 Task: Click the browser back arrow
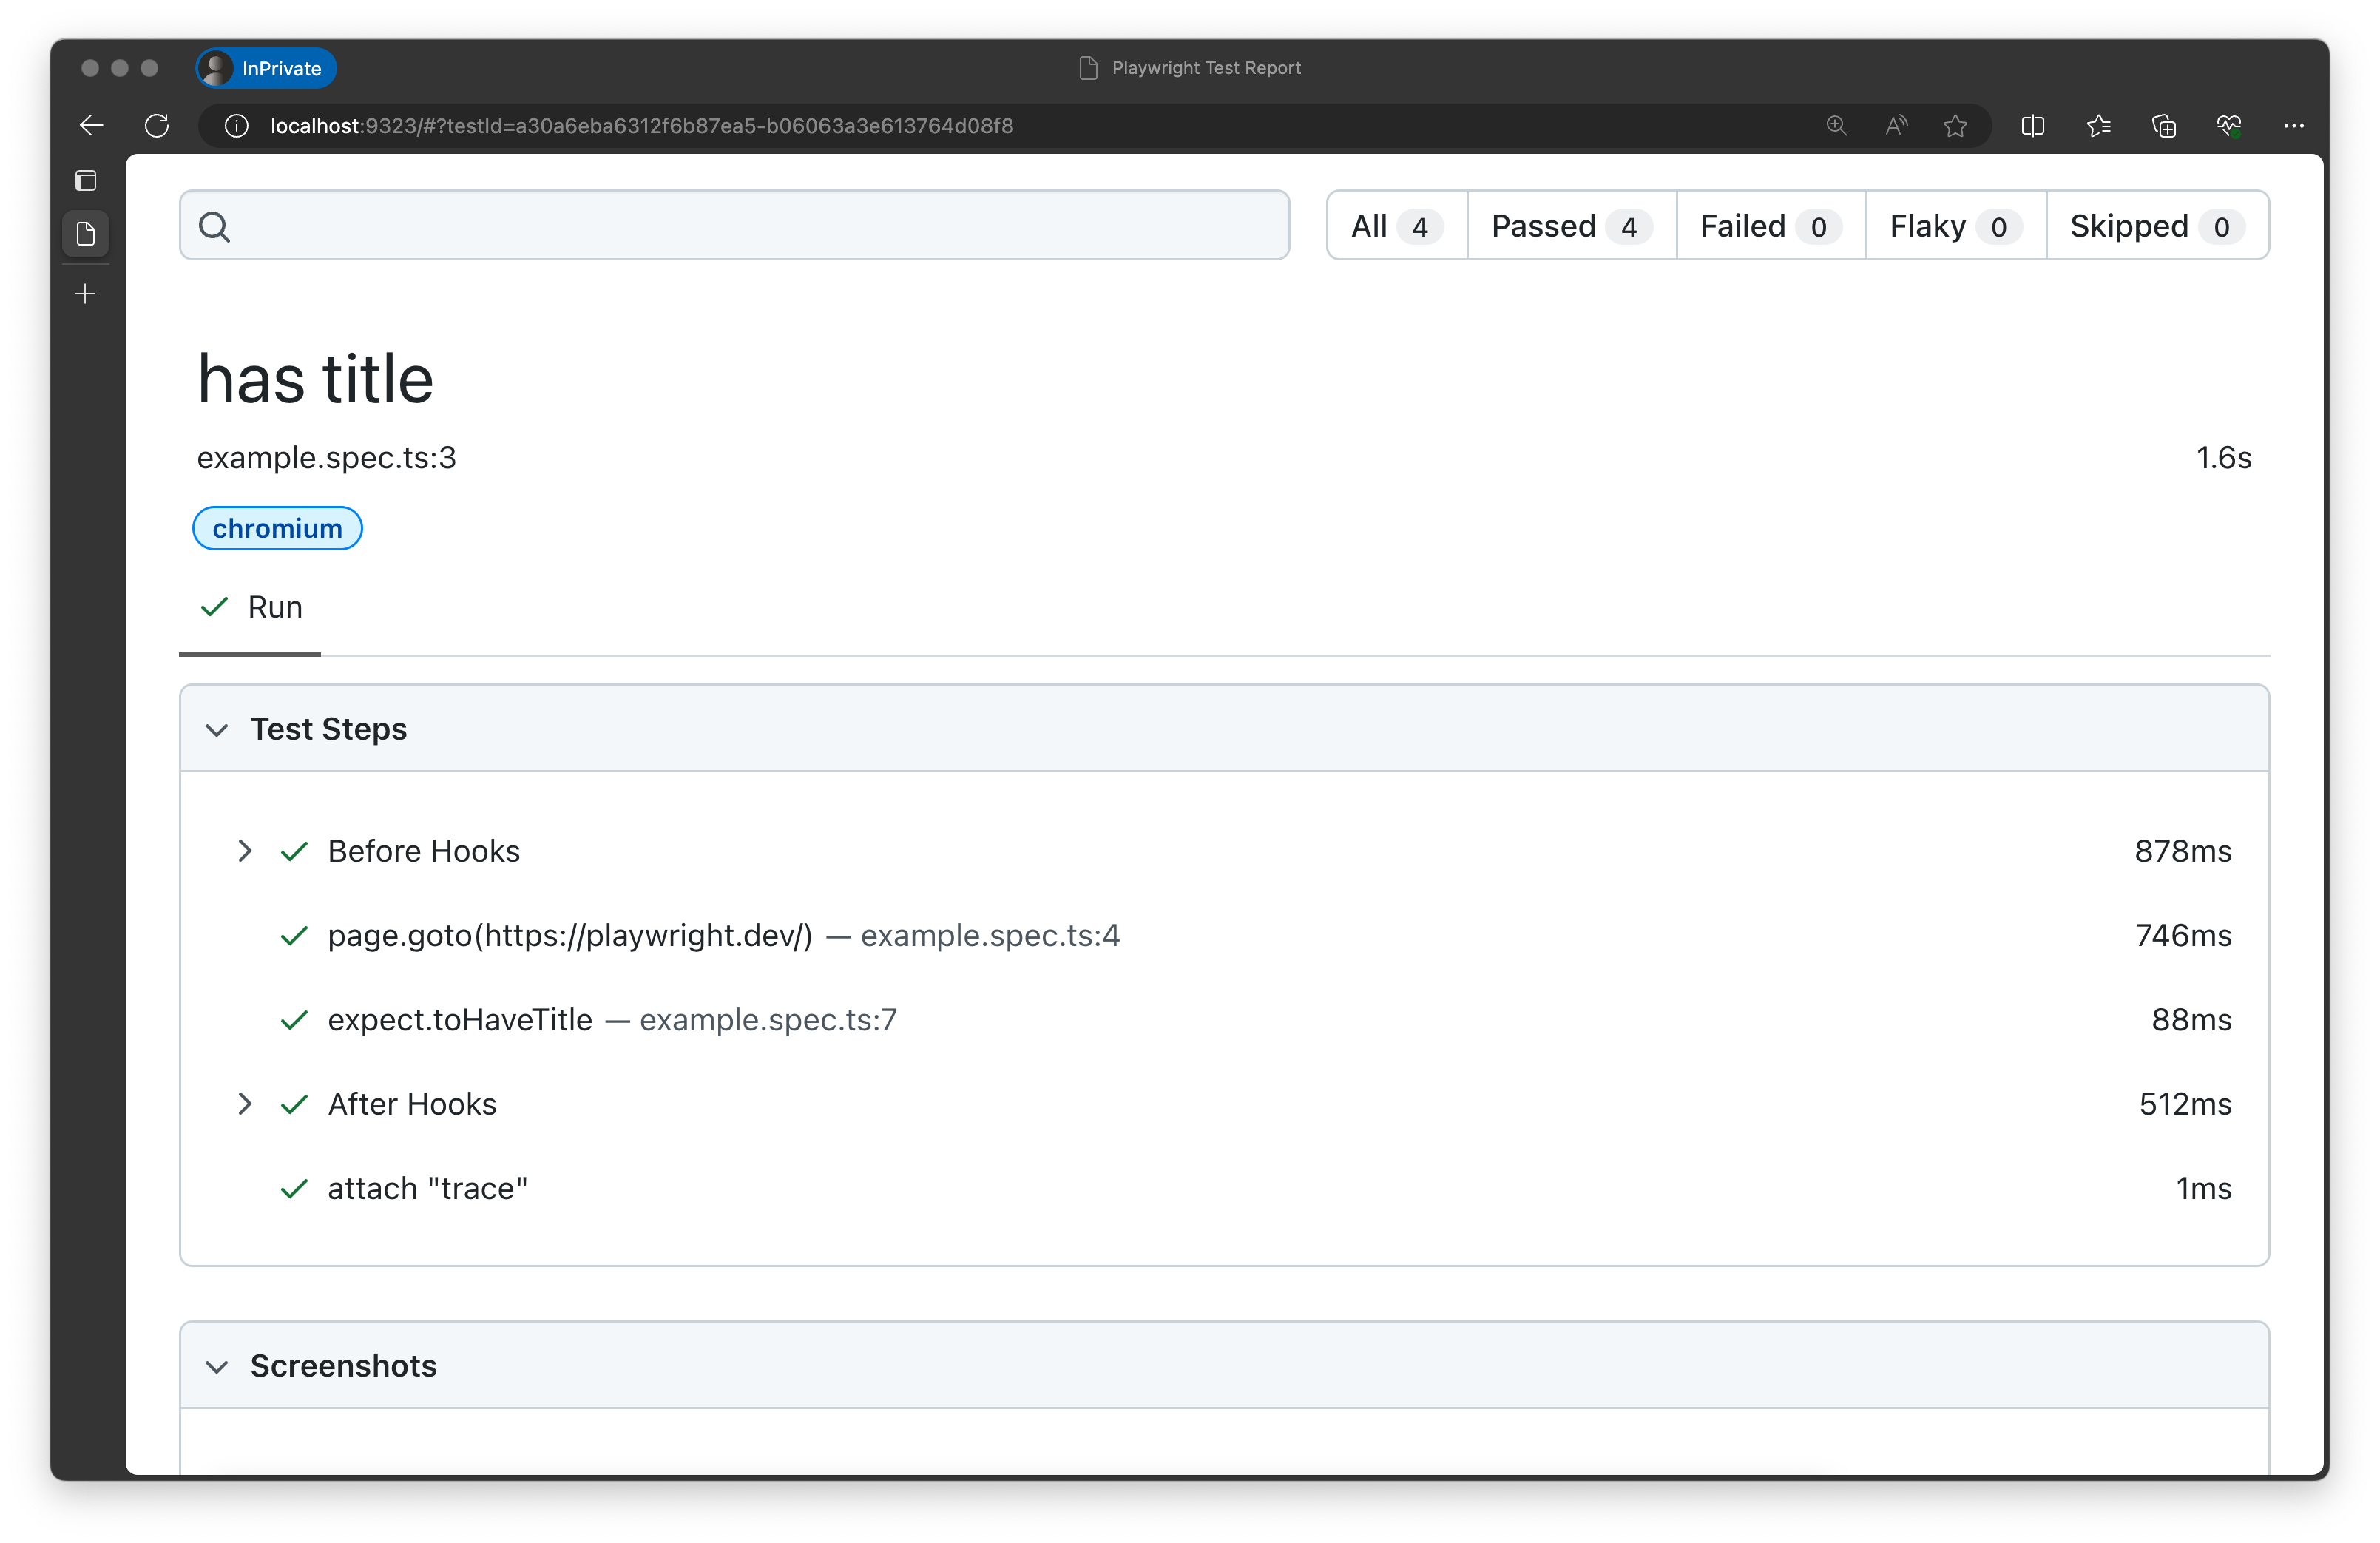(x=91, y=125)
